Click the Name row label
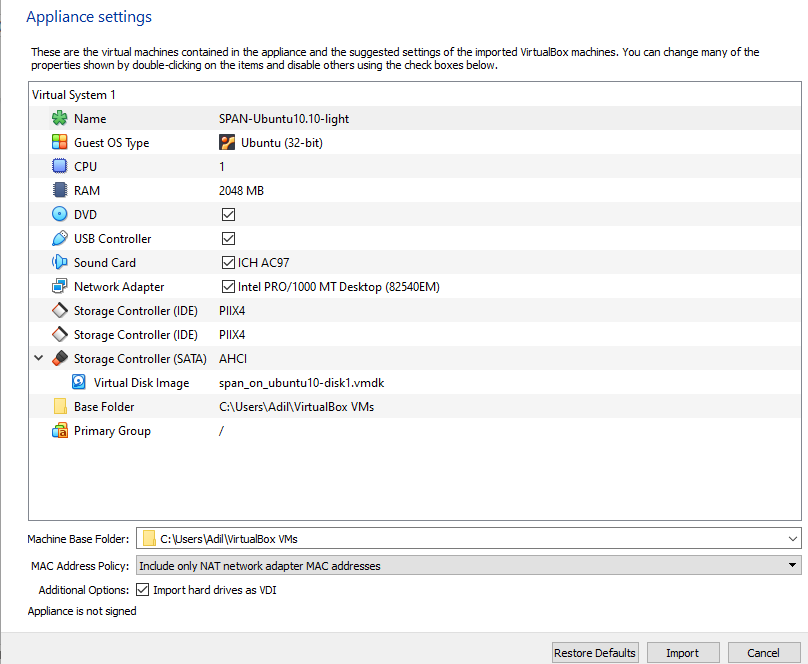This screenshot has height=664, width=808. (90, 118)
